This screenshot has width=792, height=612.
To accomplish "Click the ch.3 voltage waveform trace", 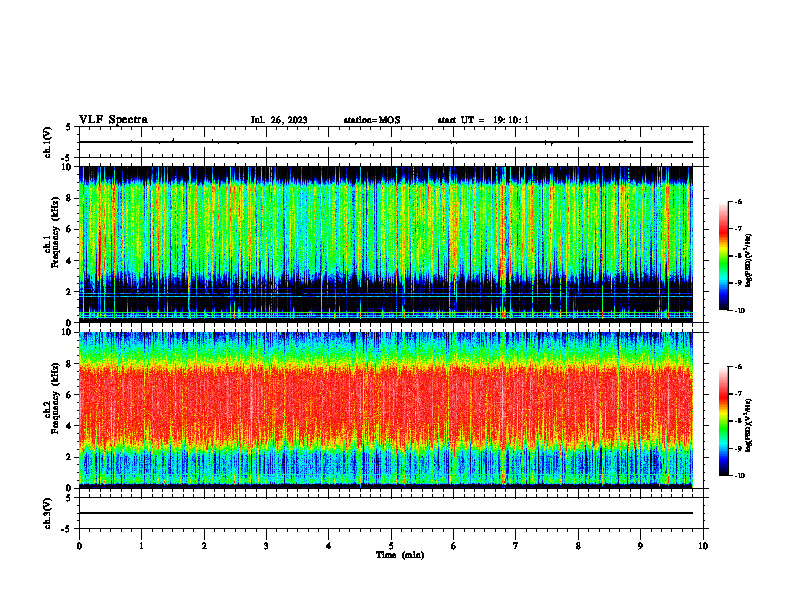I will 386,513.
